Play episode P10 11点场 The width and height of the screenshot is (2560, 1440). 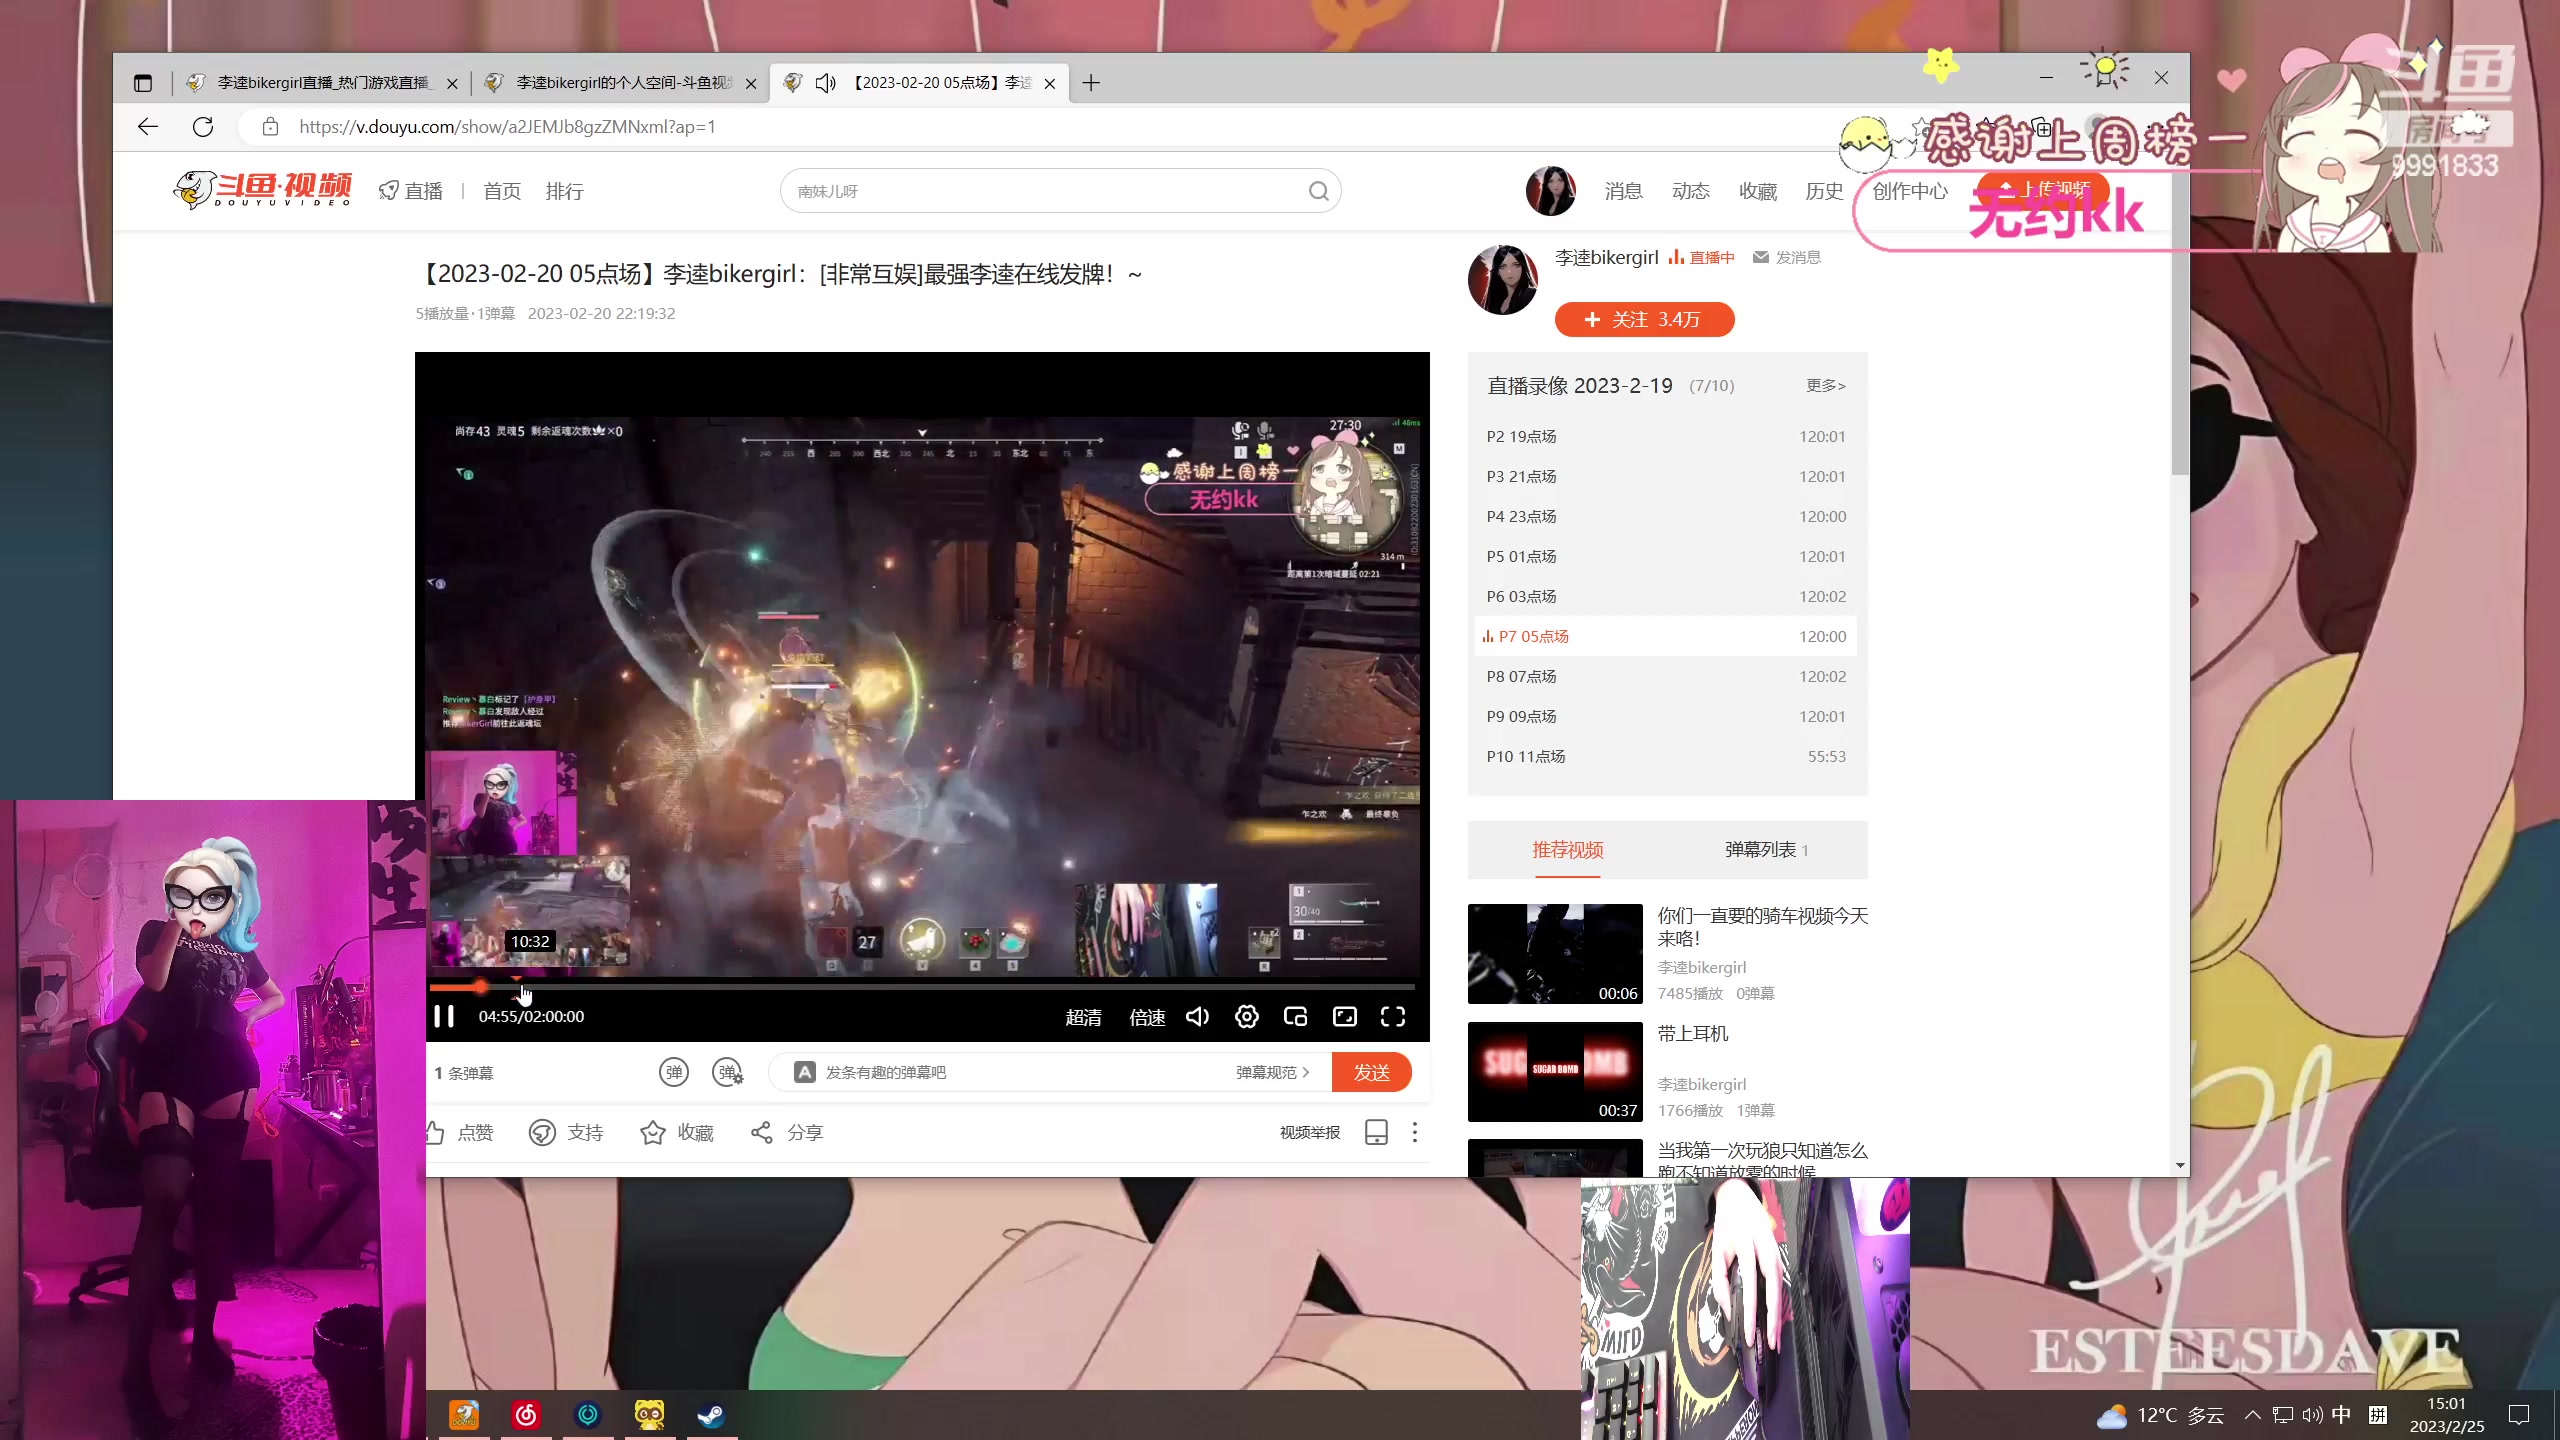point(1666,757)
